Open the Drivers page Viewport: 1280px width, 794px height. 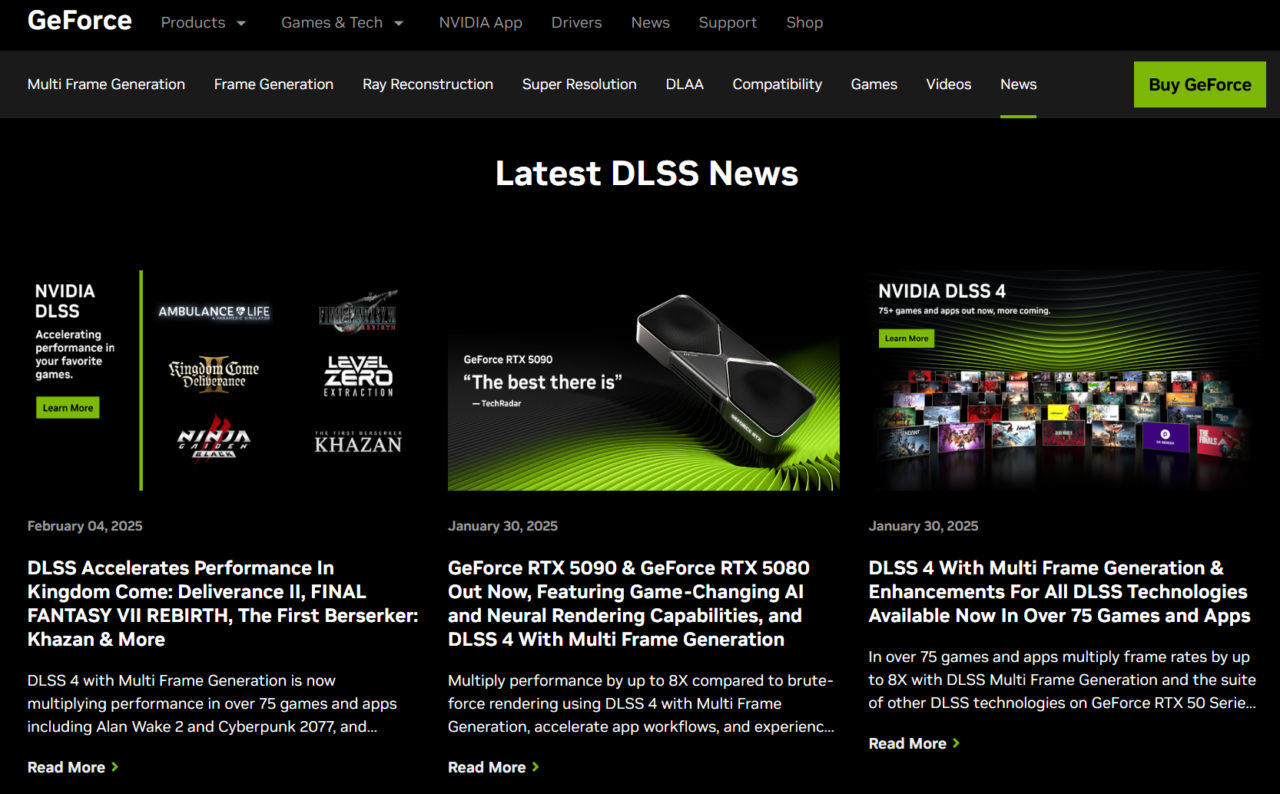576,22
